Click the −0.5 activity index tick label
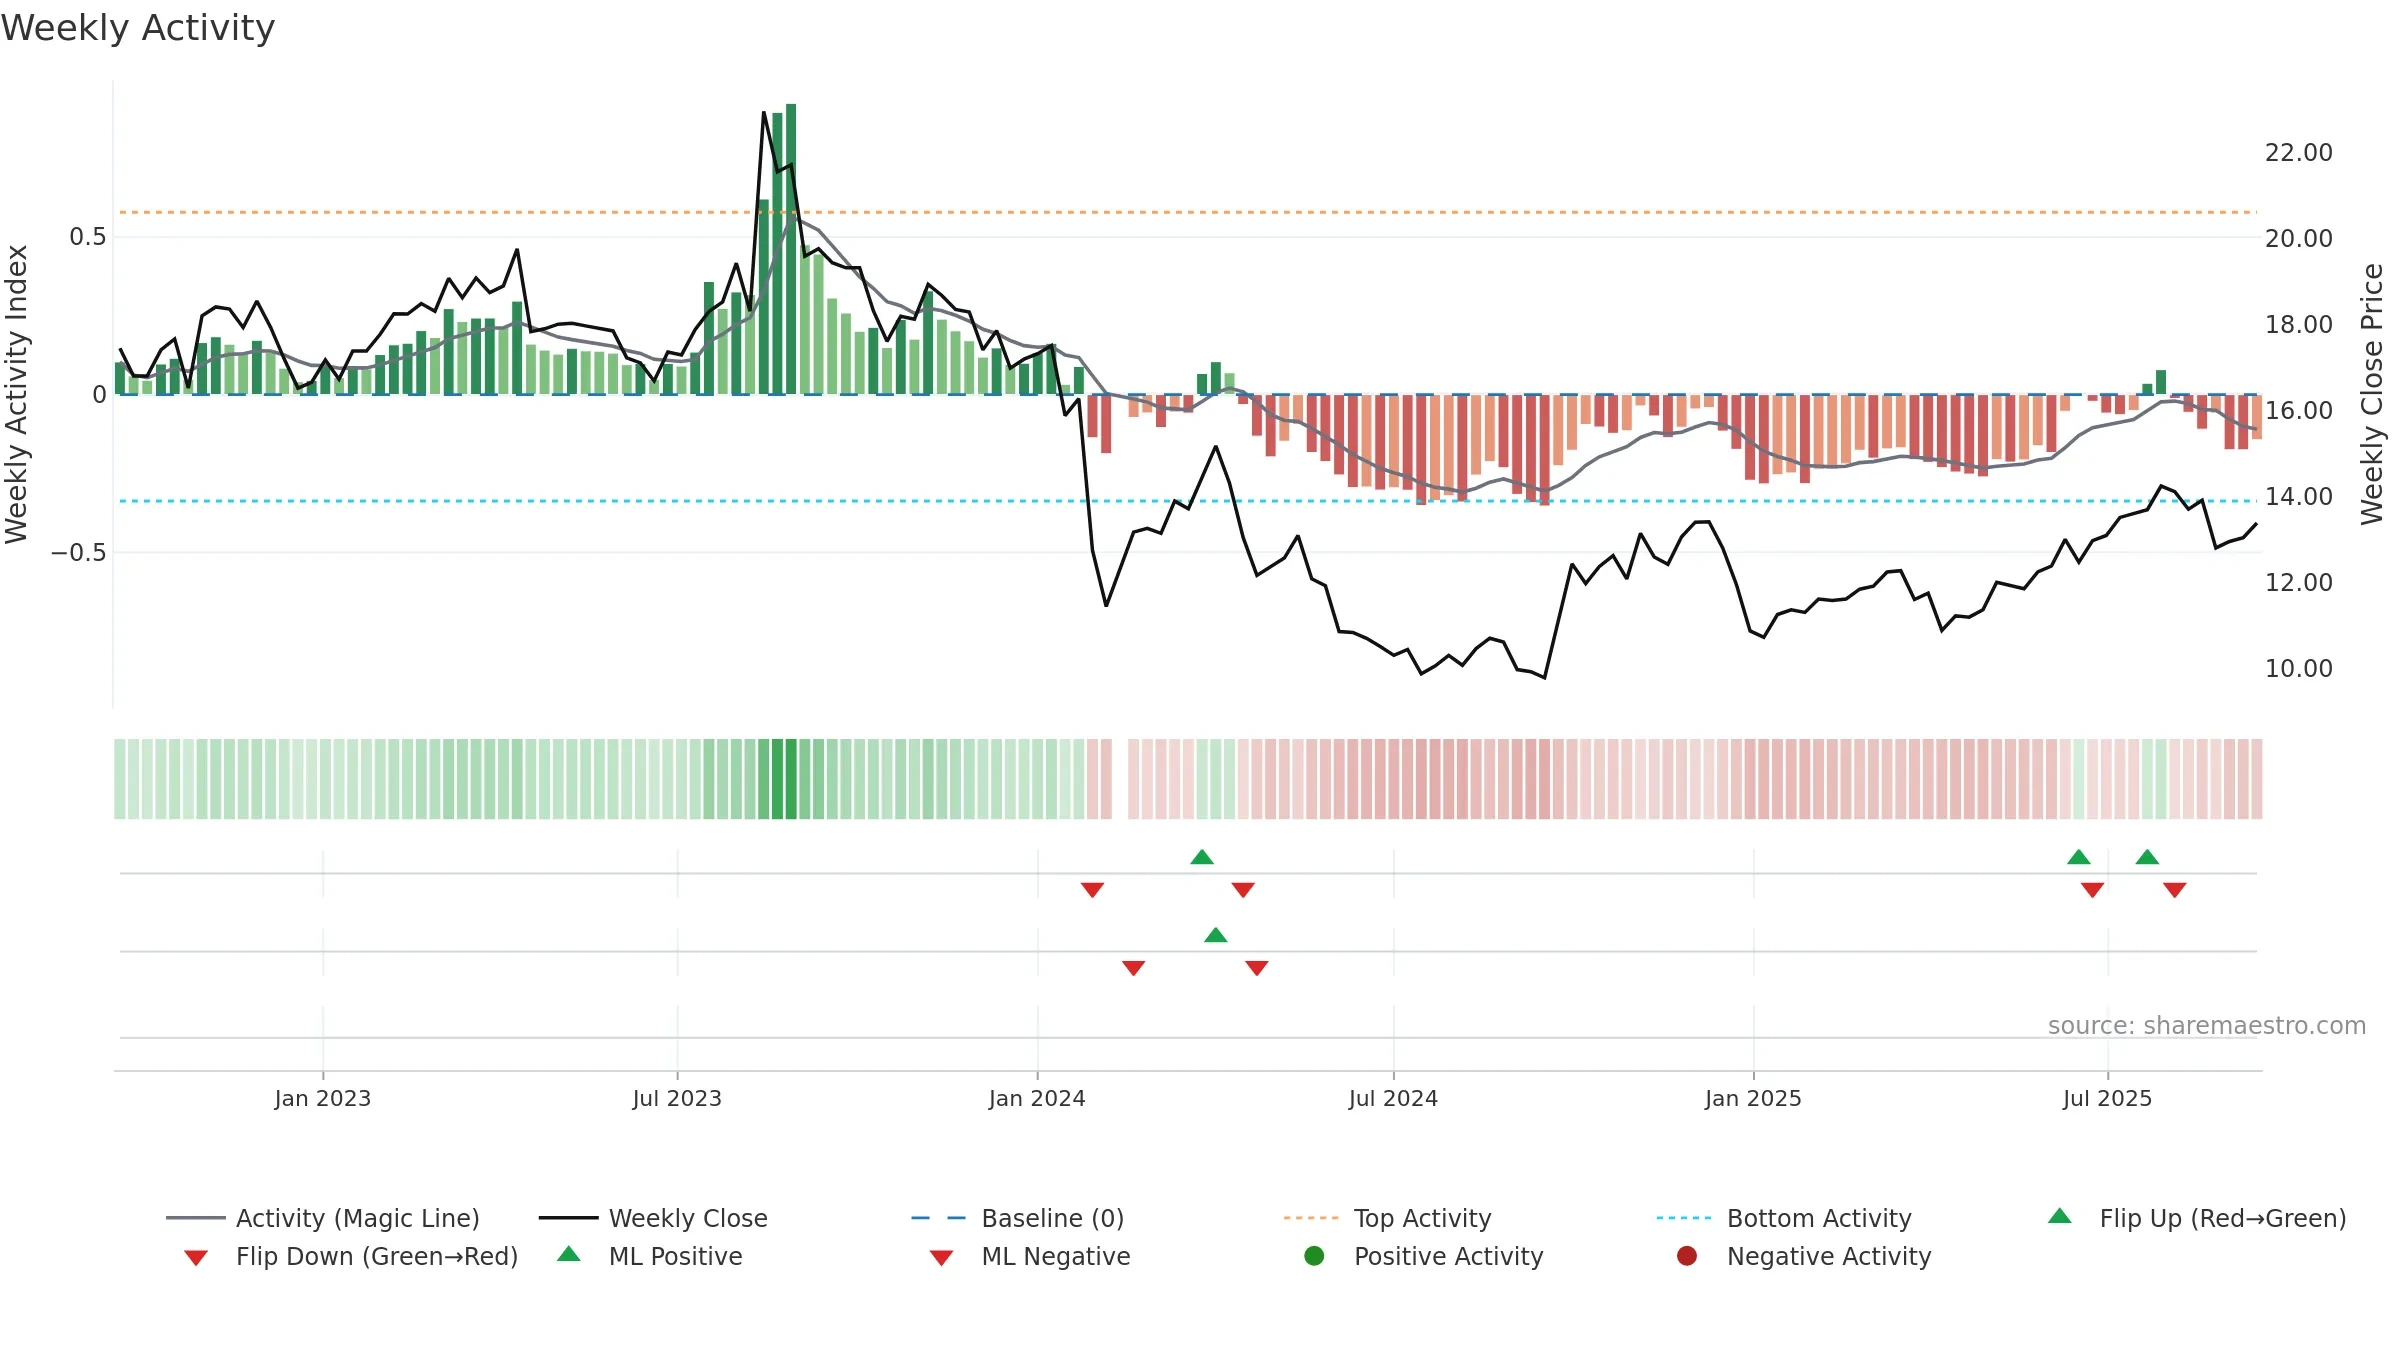This screenshot has height=1350, width=2400. [x=78, y=553]
